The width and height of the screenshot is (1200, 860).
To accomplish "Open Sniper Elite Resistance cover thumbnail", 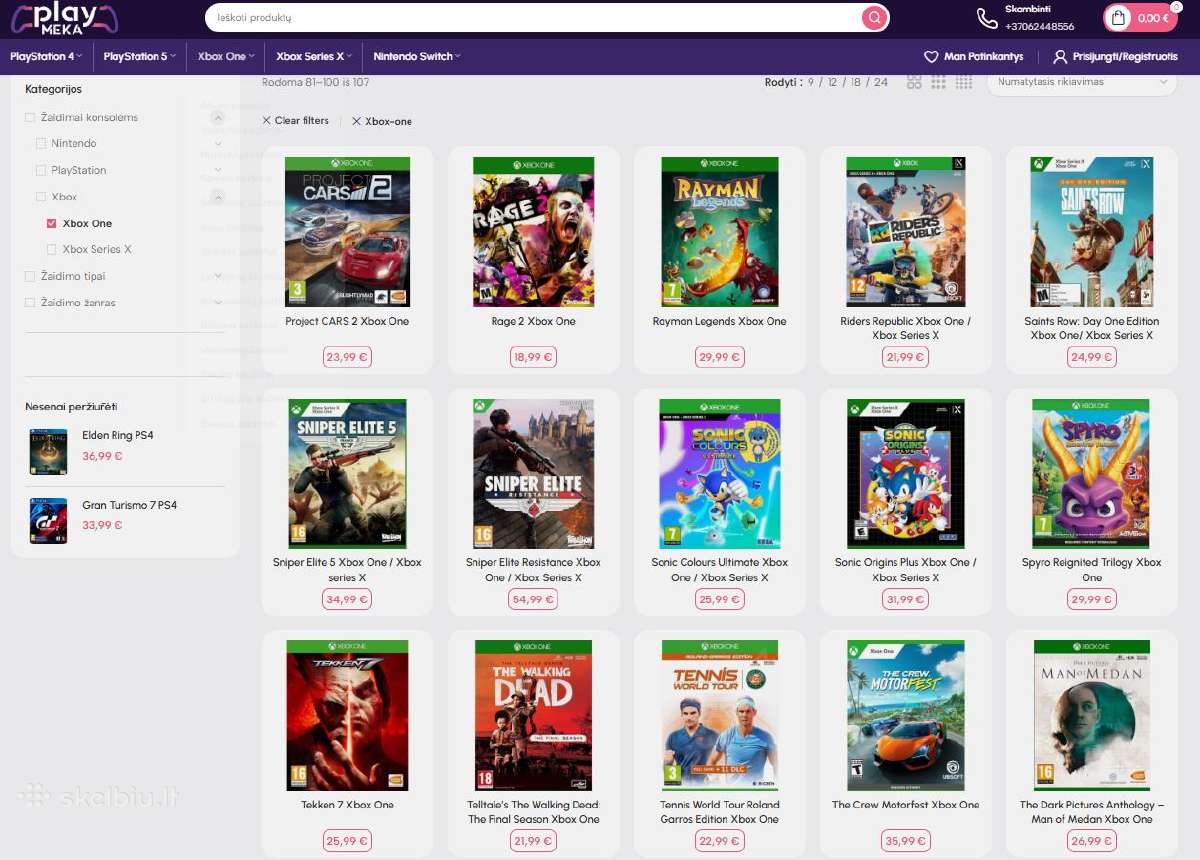I will click(533, 474).
